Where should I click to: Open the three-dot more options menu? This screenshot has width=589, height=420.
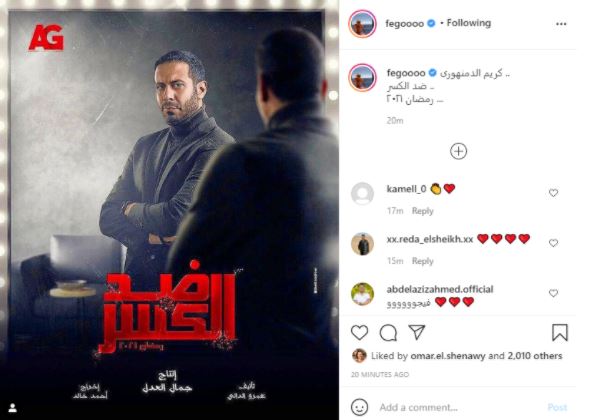tap(561, 24)
